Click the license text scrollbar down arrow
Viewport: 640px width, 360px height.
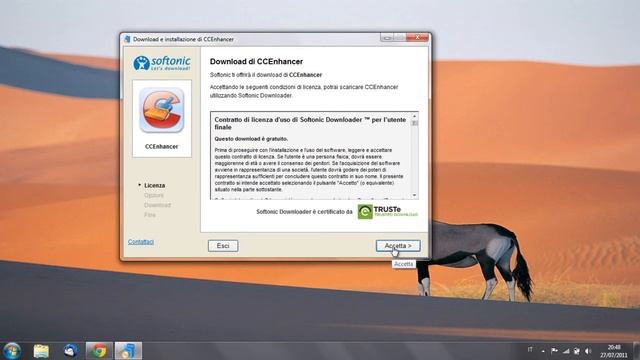click(414, 195)
